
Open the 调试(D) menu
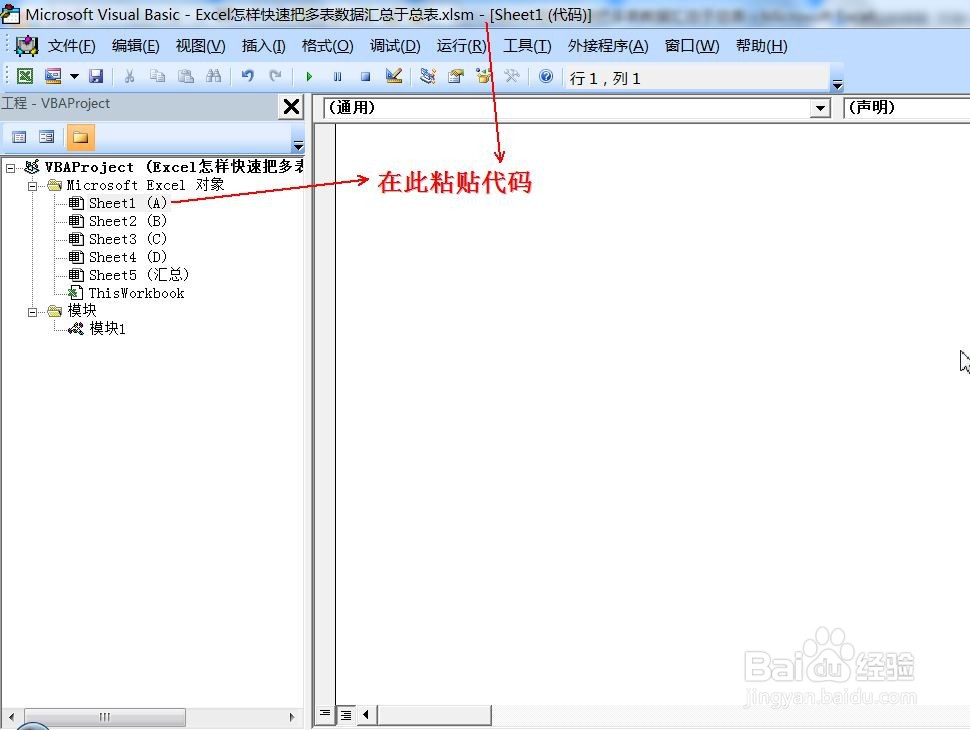tap(395, 46)
